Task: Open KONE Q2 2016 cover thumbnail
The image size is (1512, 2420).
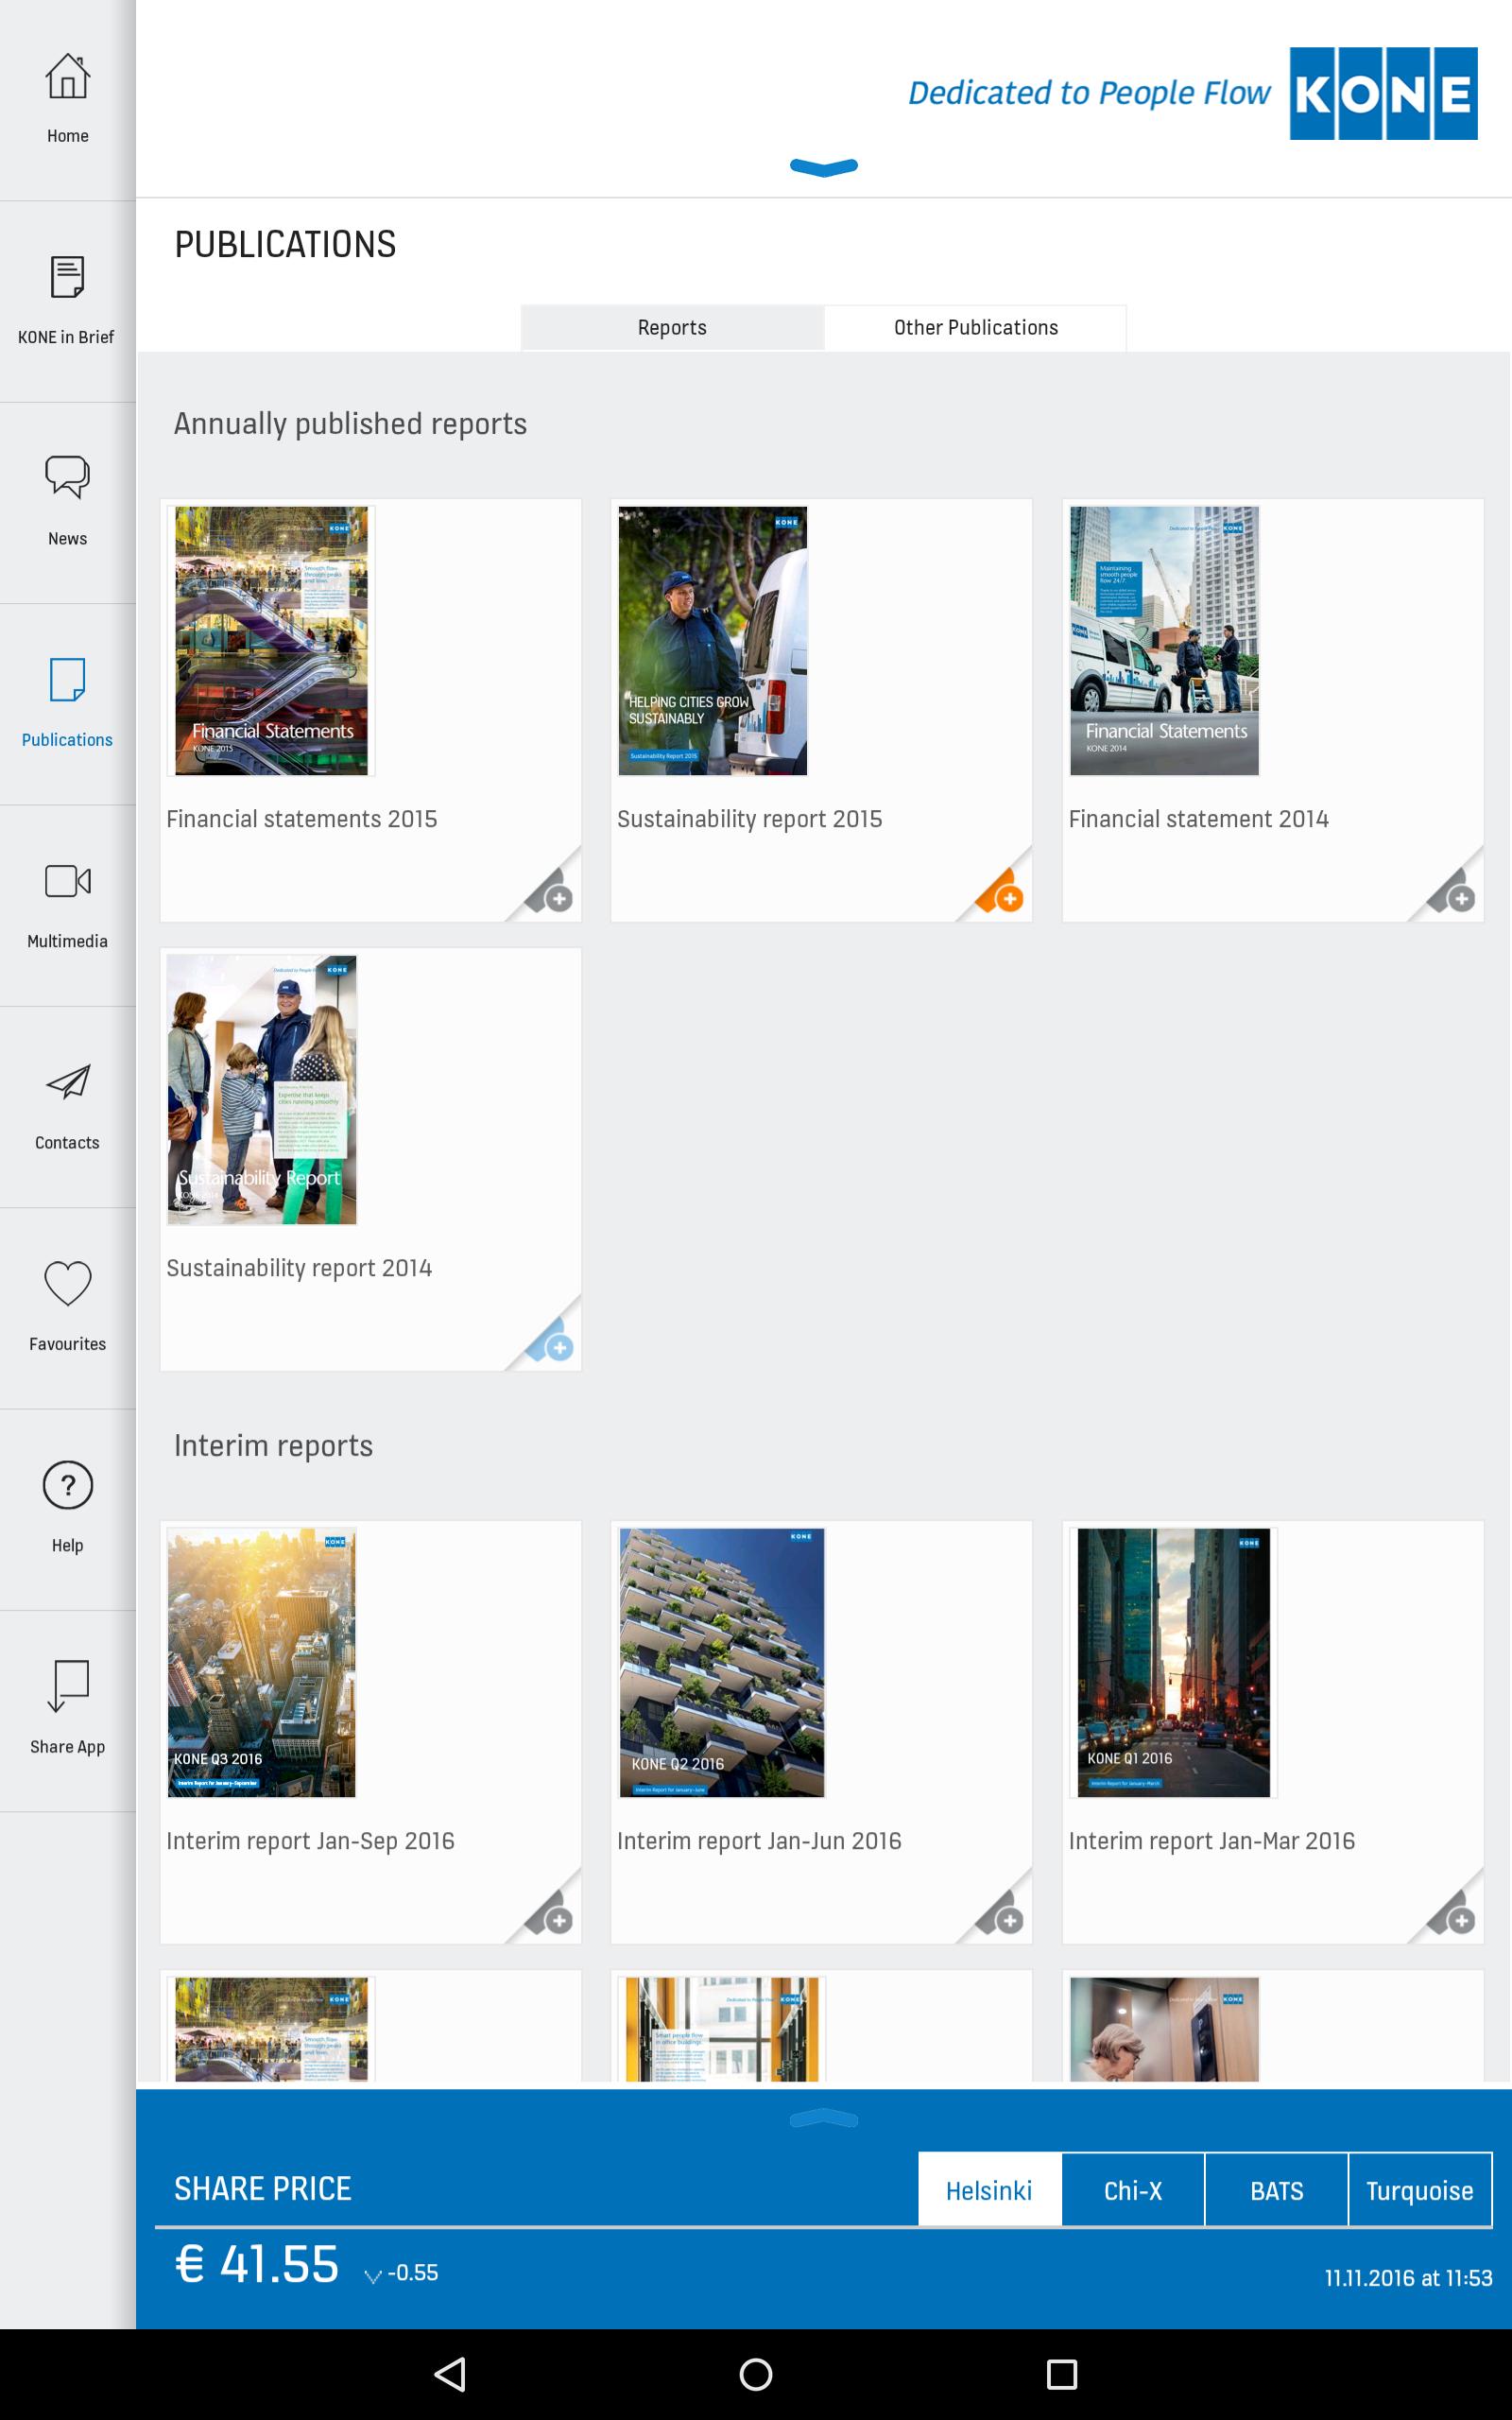Action: 722,1663
